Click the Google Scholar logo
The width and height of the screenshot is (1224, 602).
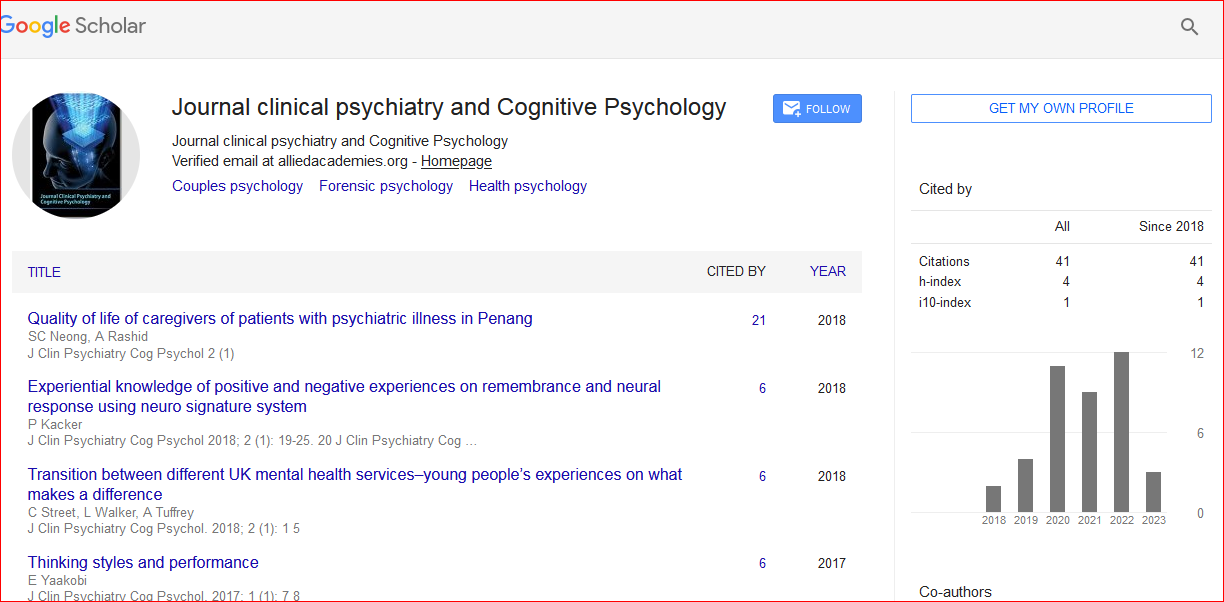tap(75, 27)
